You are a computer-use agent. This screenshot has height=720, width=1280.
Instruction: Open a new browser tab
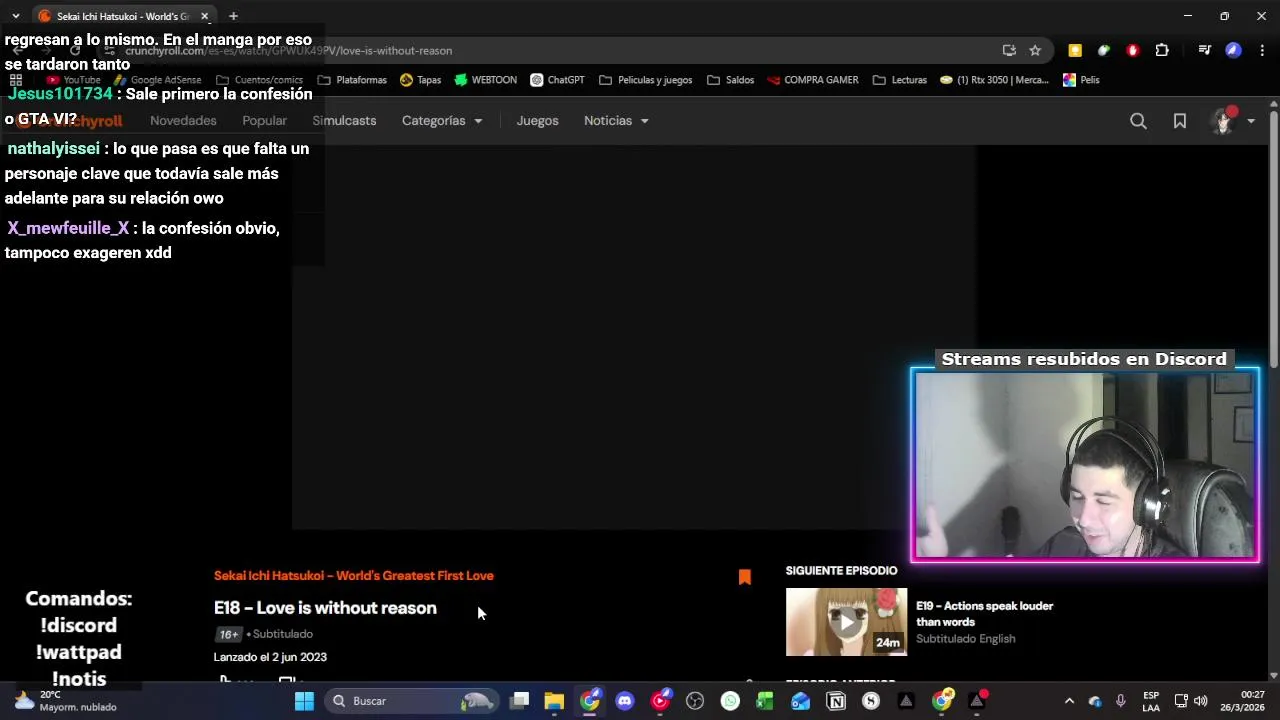(233, 16)
